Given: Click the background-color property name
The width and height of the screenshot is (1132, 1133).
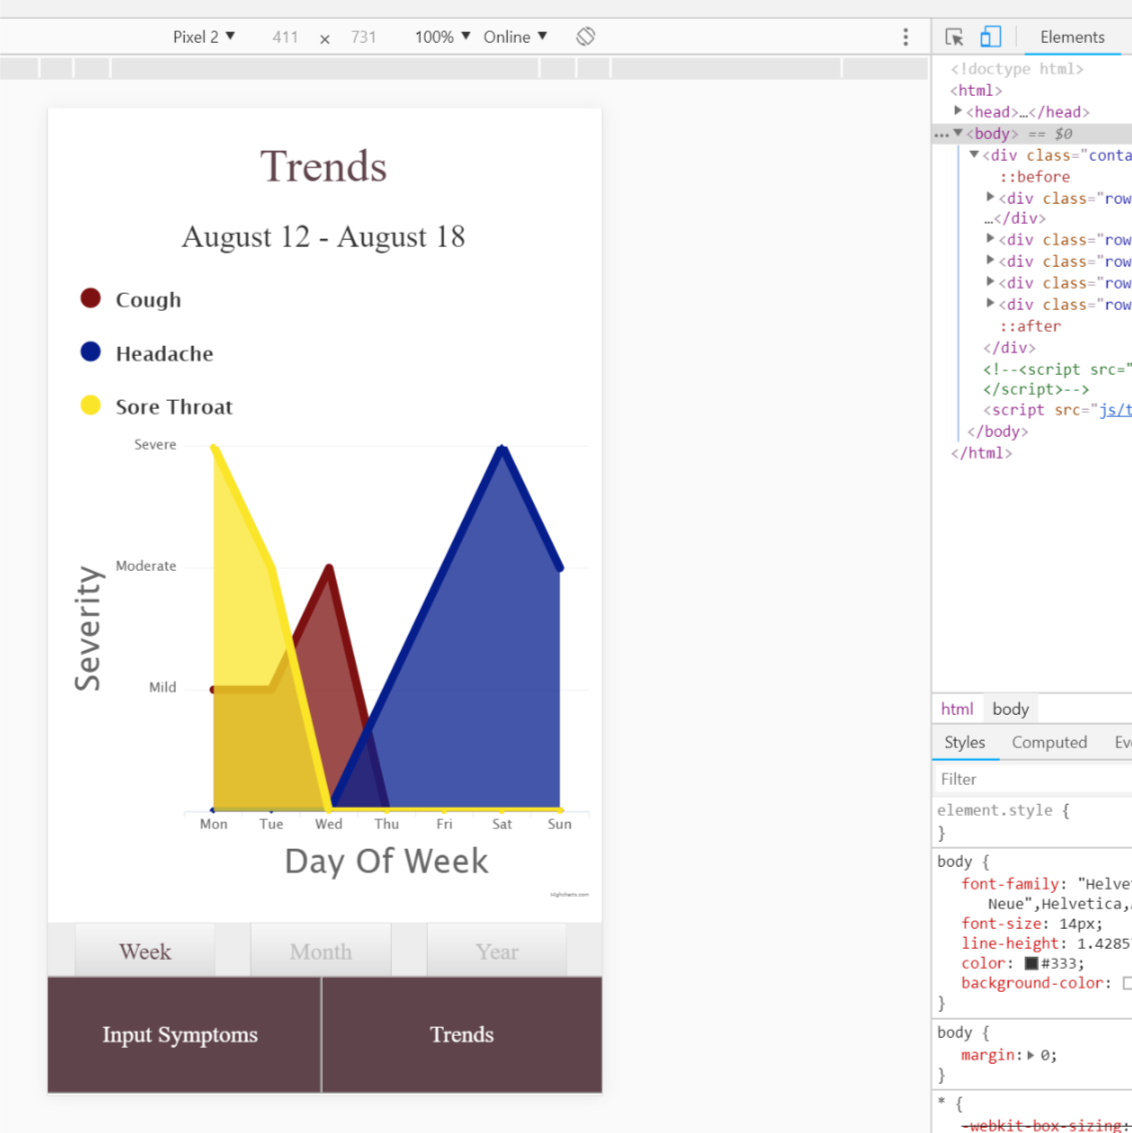Looking at the screenshot, I should pyautogui.click(x=1032, y=983).
